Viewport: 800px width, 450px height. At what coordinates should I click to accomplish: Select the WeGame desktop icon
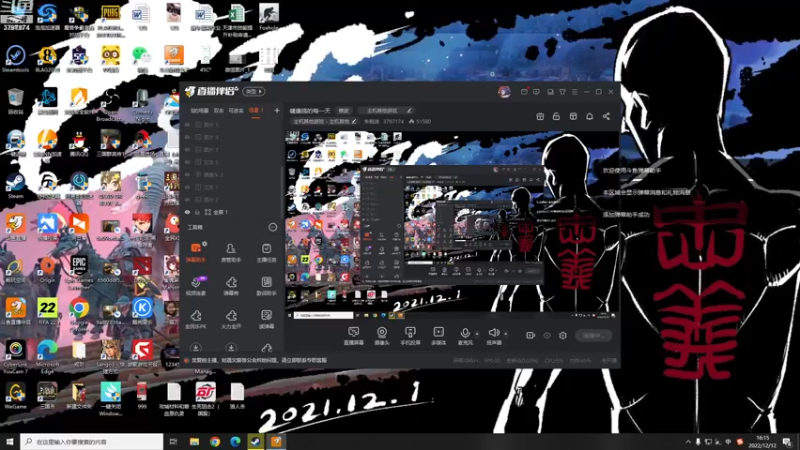(15, 396)
